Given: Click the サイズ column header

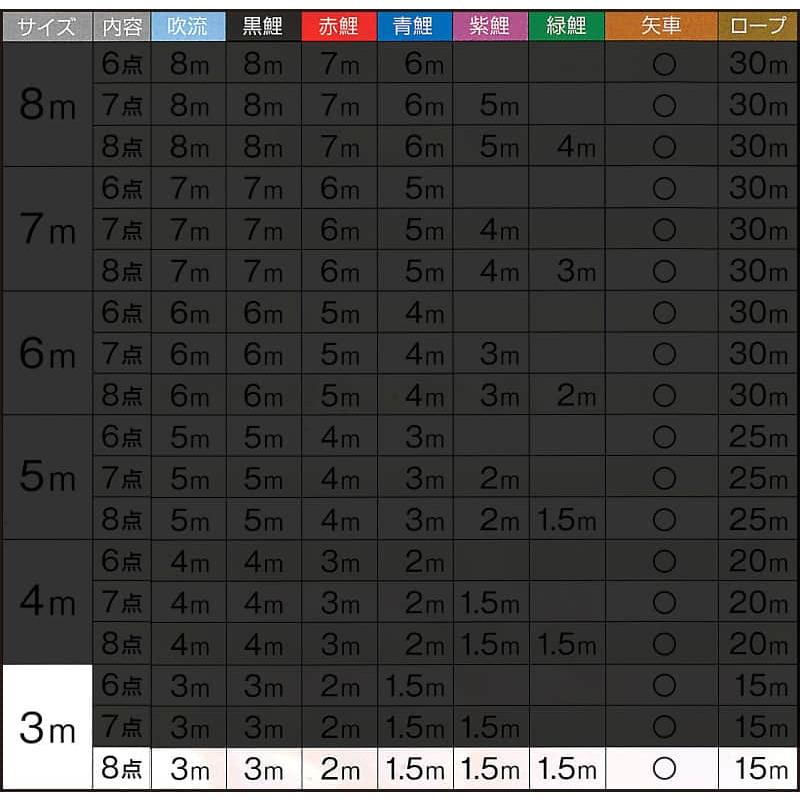Looking at the screenshot, I should (47, 27).
